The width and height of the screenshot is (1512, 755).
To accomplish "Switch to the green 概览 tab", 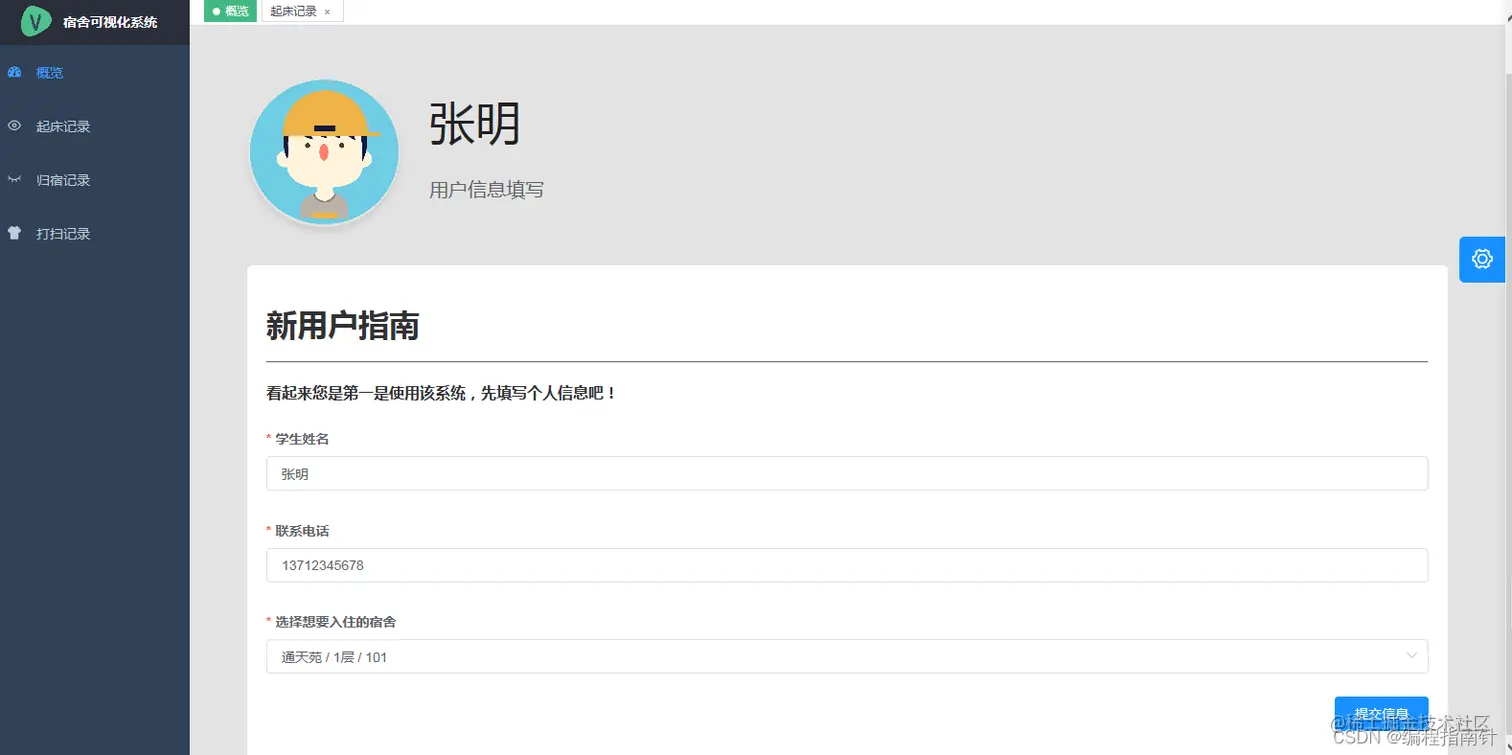I will 231,11.
